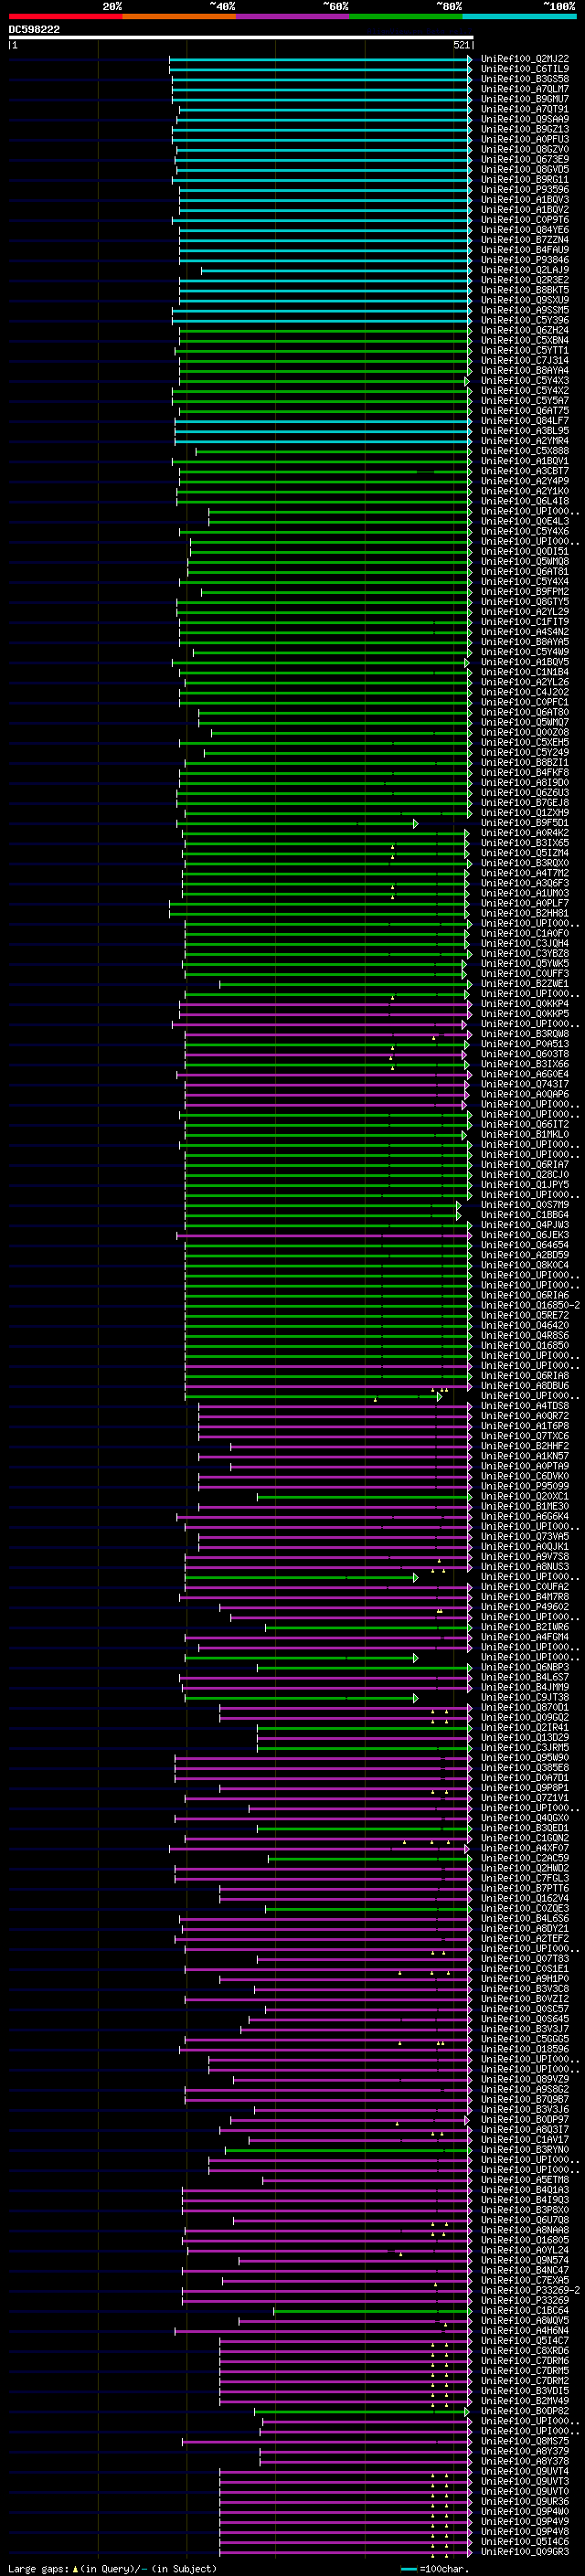Screen dimensions: 585x2576
Task: Click hit label UniRef100_B4M7R8
Action: [x=525, y=1597]
